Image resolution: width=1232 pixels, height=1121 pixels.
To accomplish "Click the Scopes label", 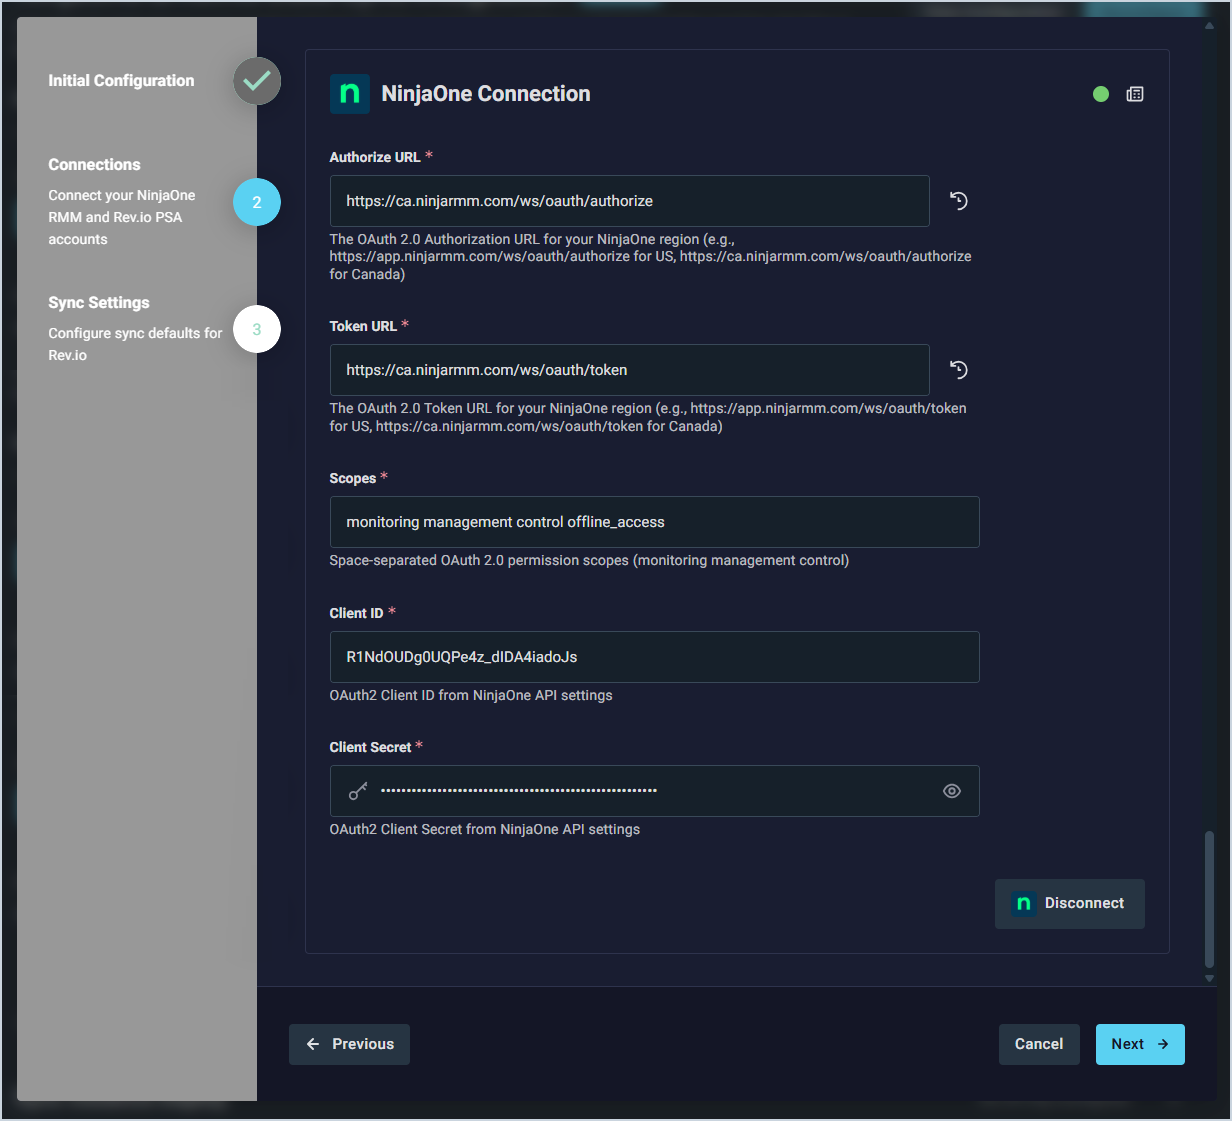I will click(353, 479).
